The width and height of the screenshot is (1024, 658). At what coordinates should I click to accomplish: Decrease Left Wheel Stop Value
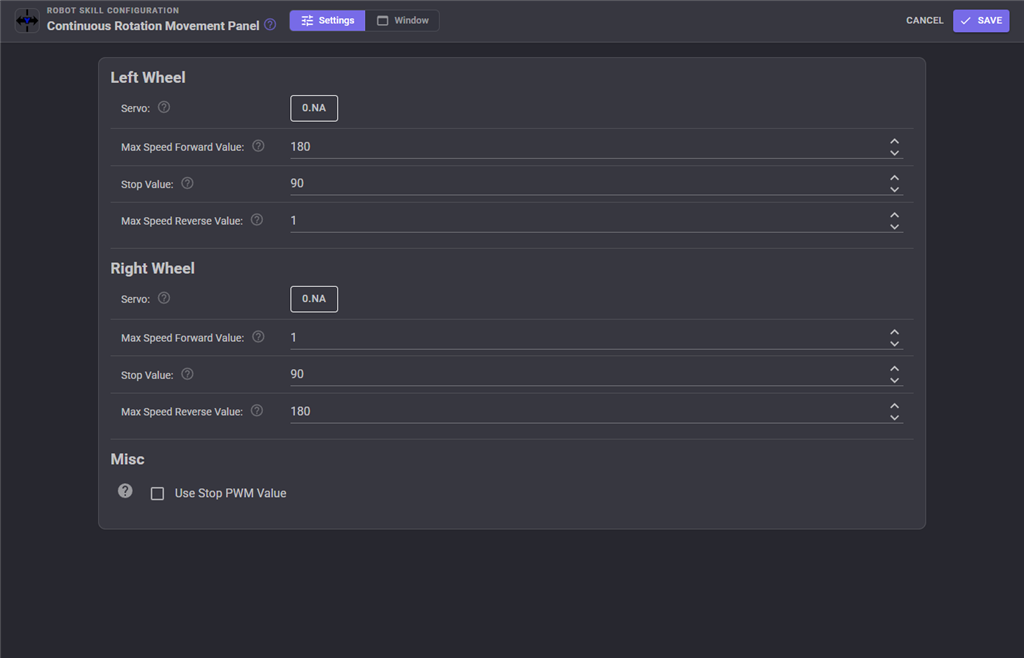click(895, 189)
